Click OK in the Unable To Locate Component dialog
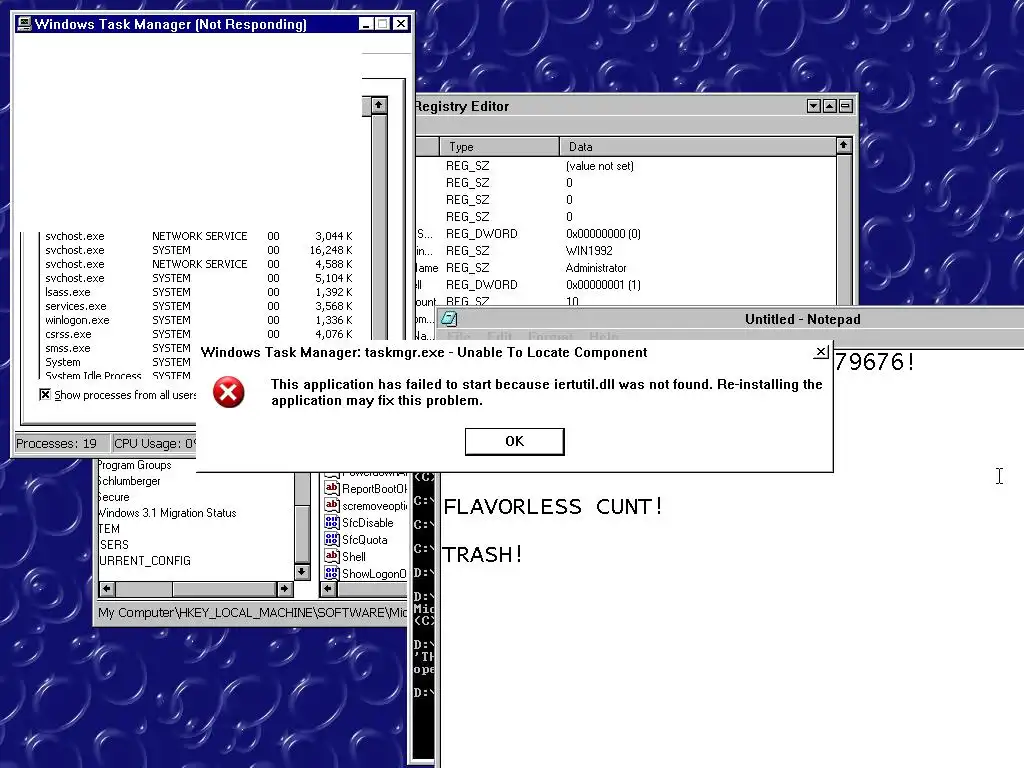Screen dimensions: 1024x768 pyautogui.click(x=515, y=441)
